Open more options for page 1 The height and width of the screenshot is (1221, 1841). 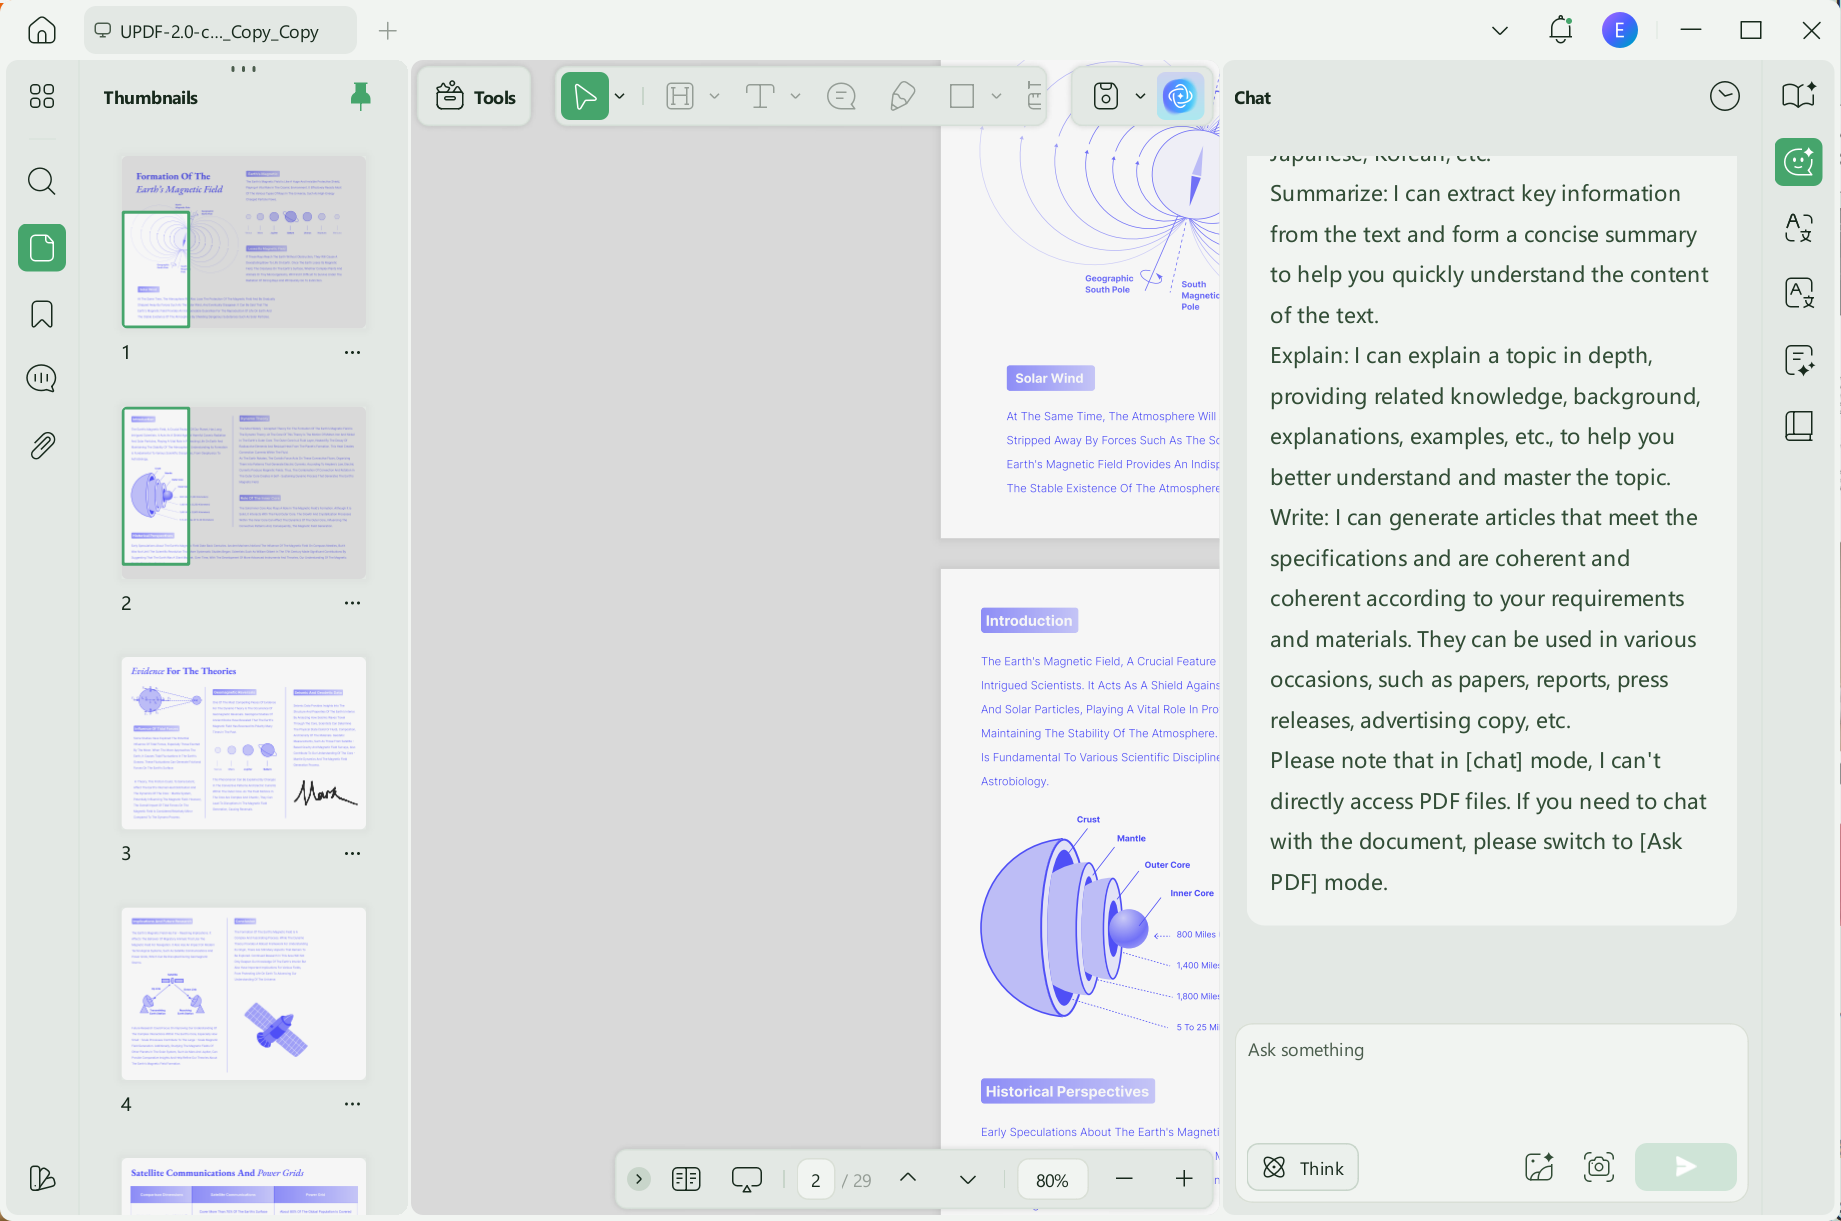(x=352, y=352)
